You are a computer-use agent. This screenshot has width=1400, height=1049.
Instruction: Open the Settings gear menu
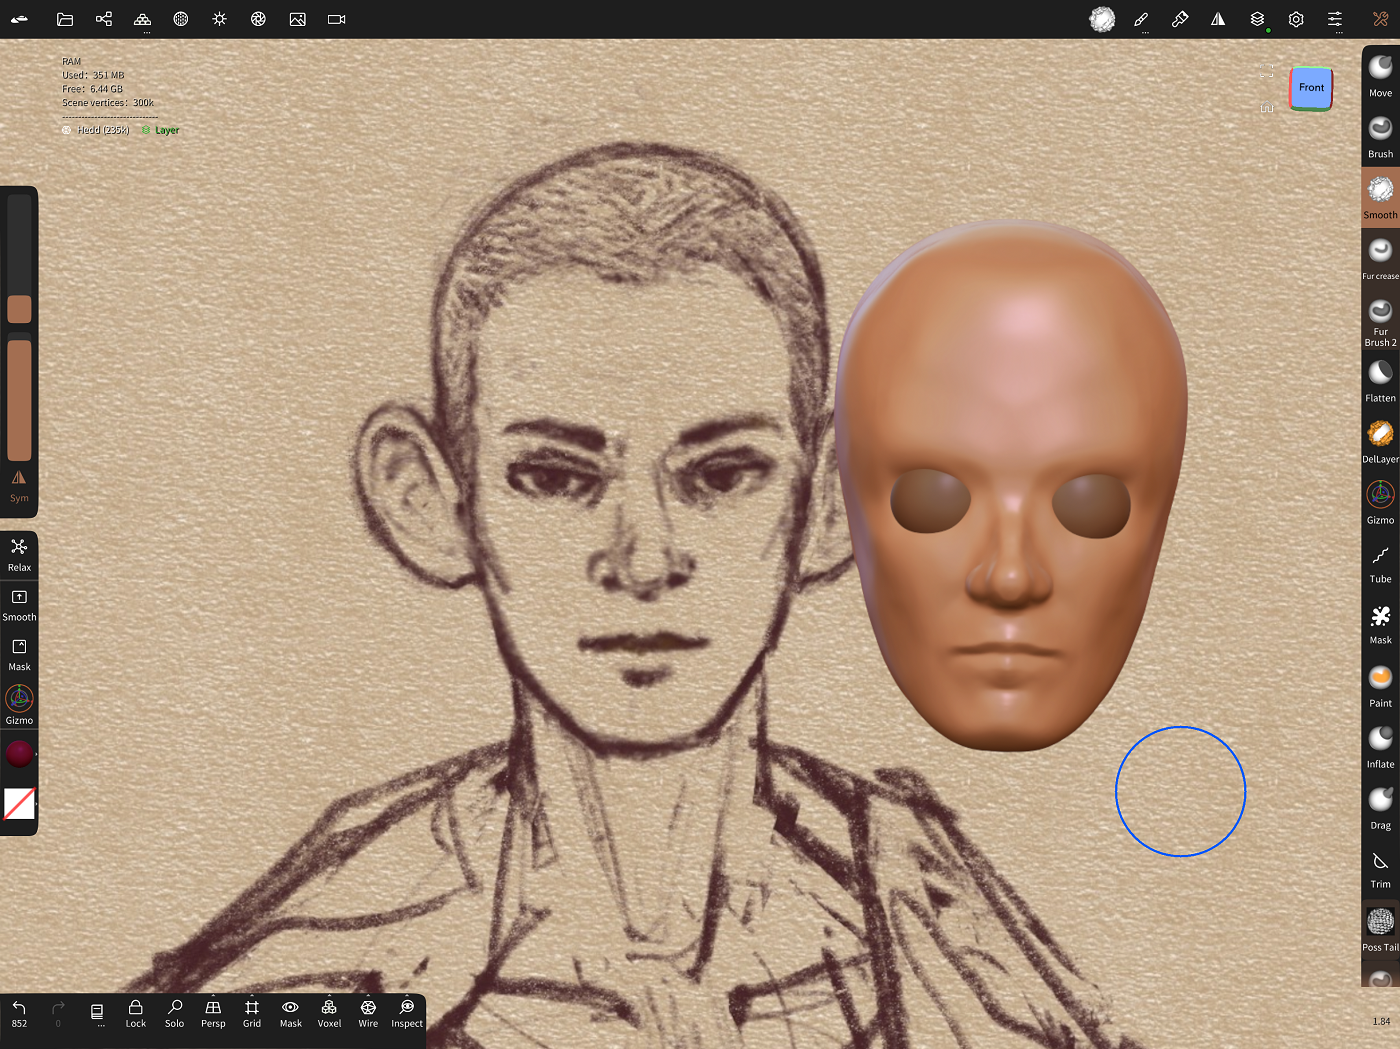1296,19
